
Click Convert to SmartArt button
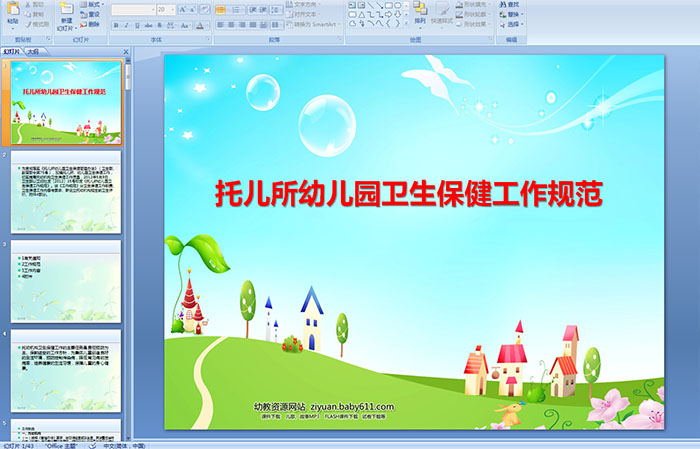[313, 24]
